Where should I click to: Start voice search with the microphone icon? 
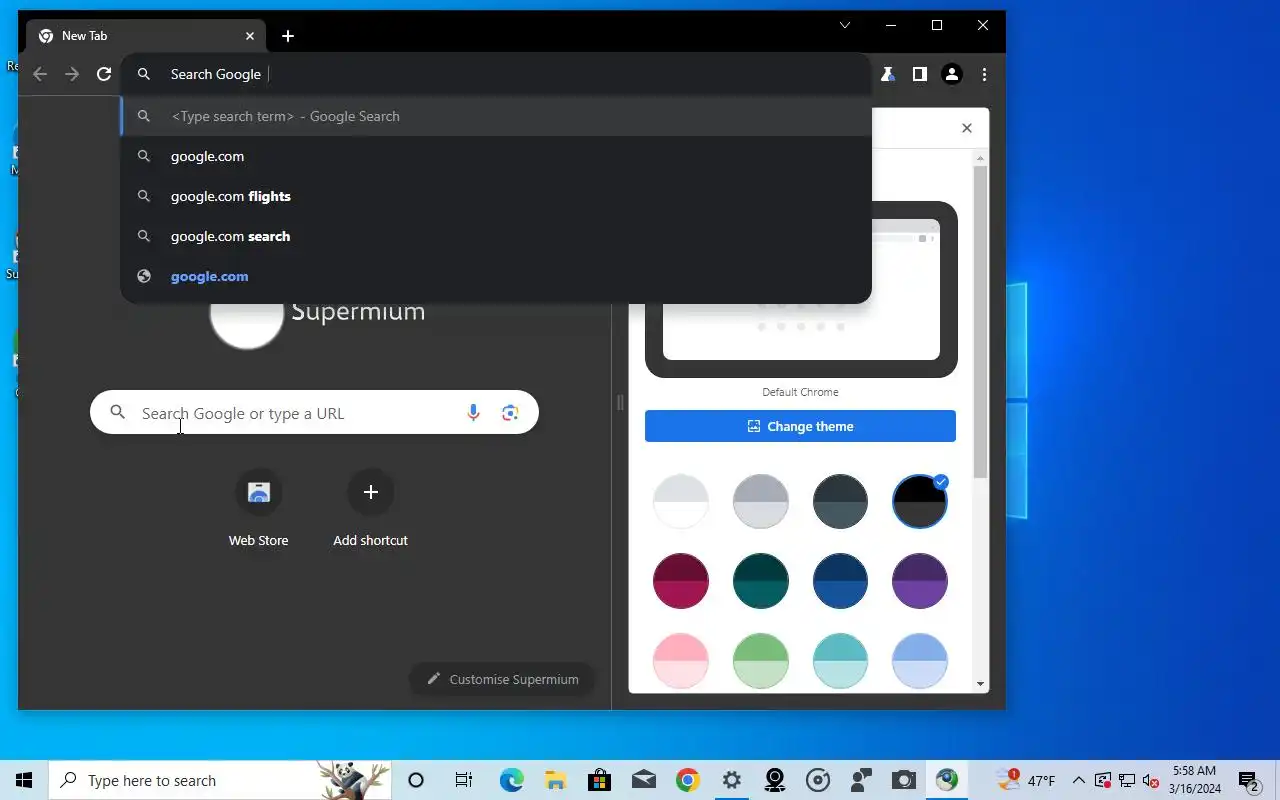(473, 413)
